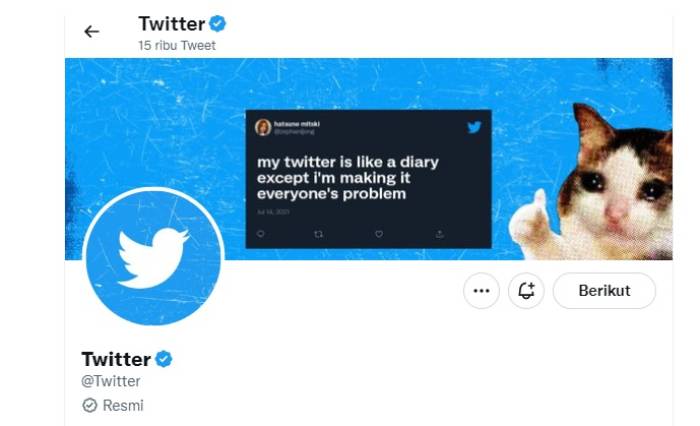The width and height of the screenshot is (700, 426).
Task: Click the back arrow
Action: 92,31
